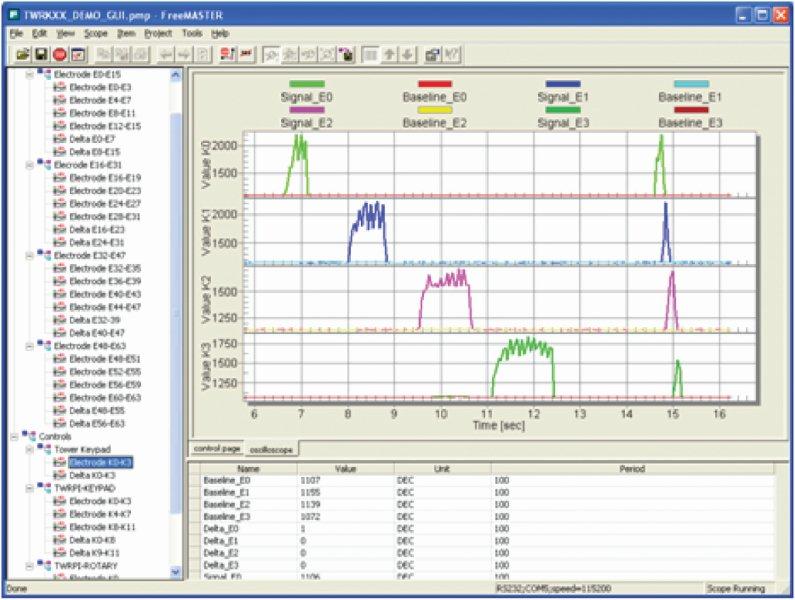Click the blue Signal_E1 legend swatch

pos(563,85)
